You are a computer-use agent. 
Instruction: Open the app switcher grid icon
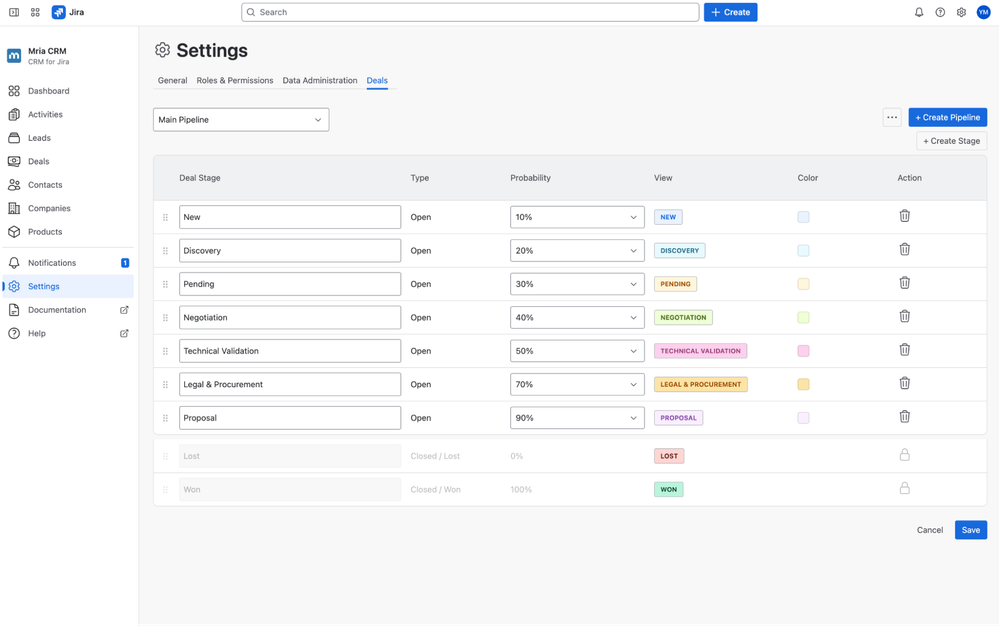(x=35, y=12)
